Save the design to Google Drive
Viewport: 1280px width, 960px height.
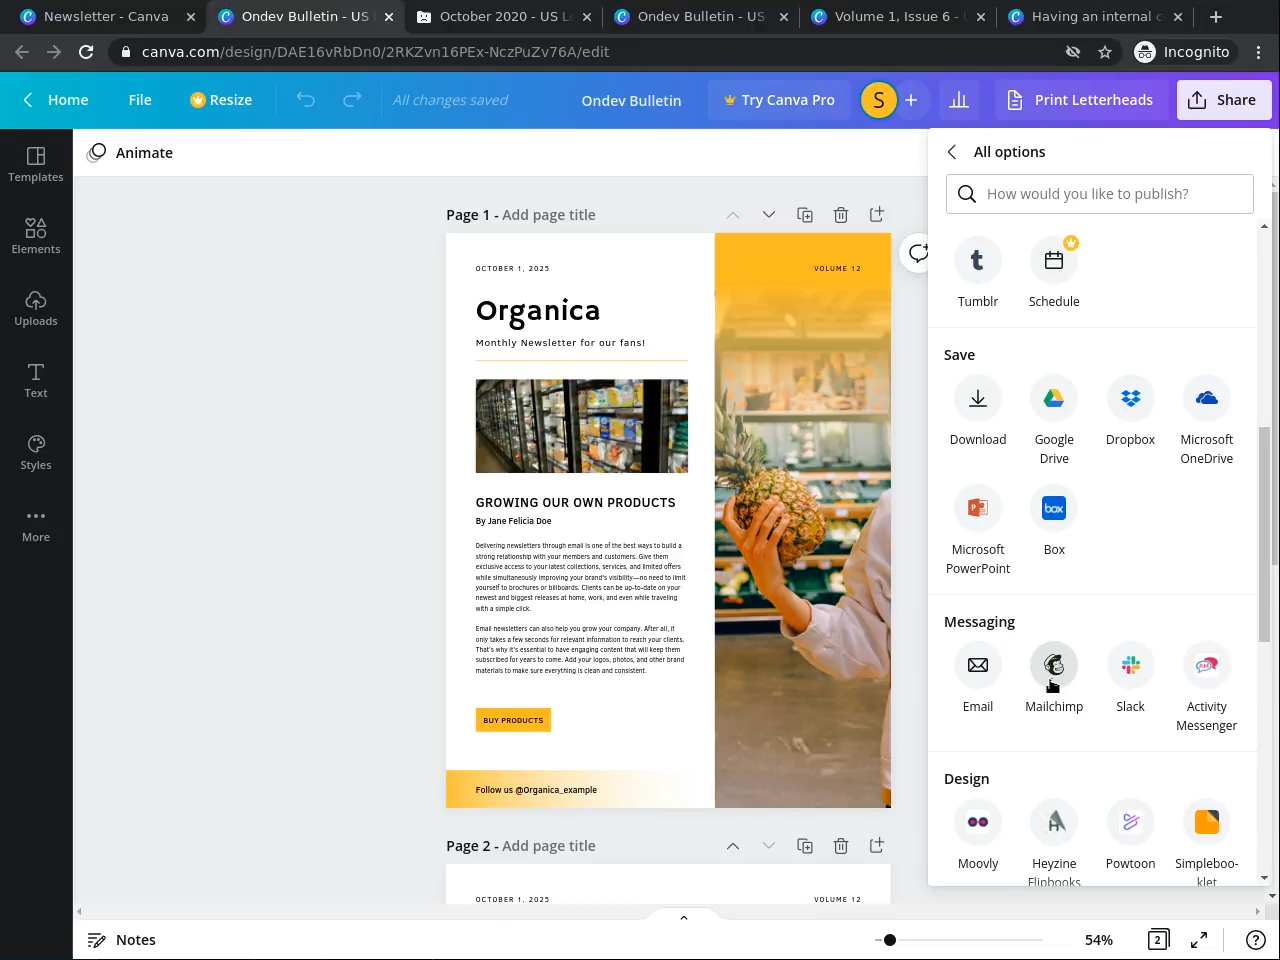(x=1054, y=420)
